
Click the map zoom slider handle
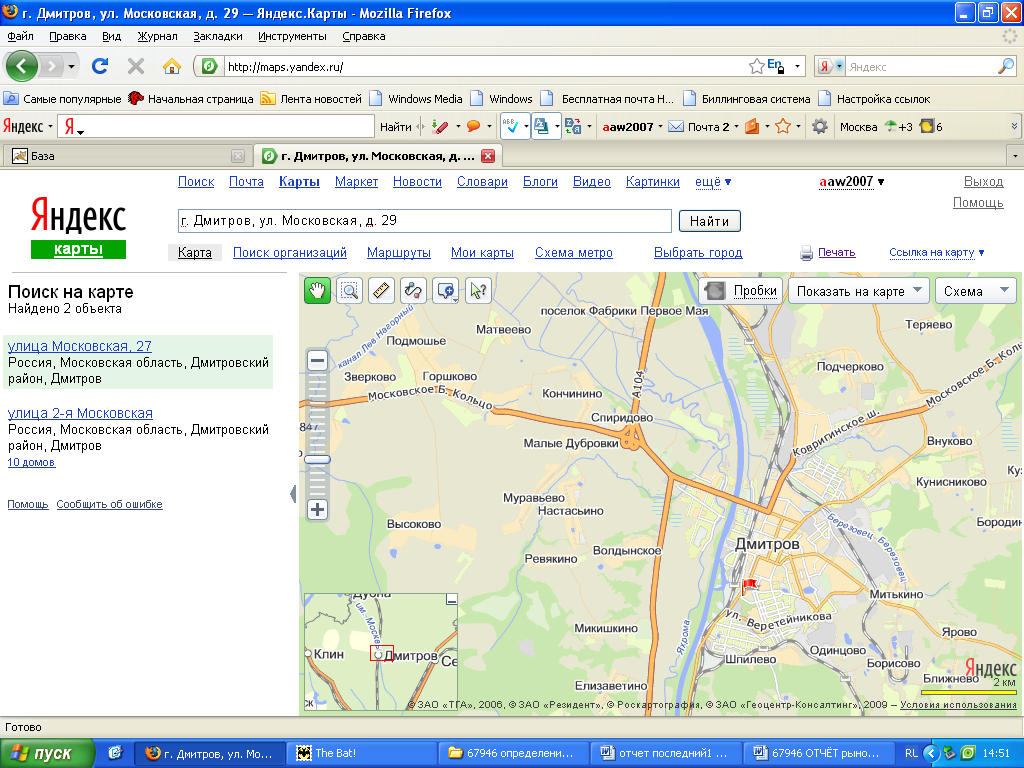tap(317, 460)
